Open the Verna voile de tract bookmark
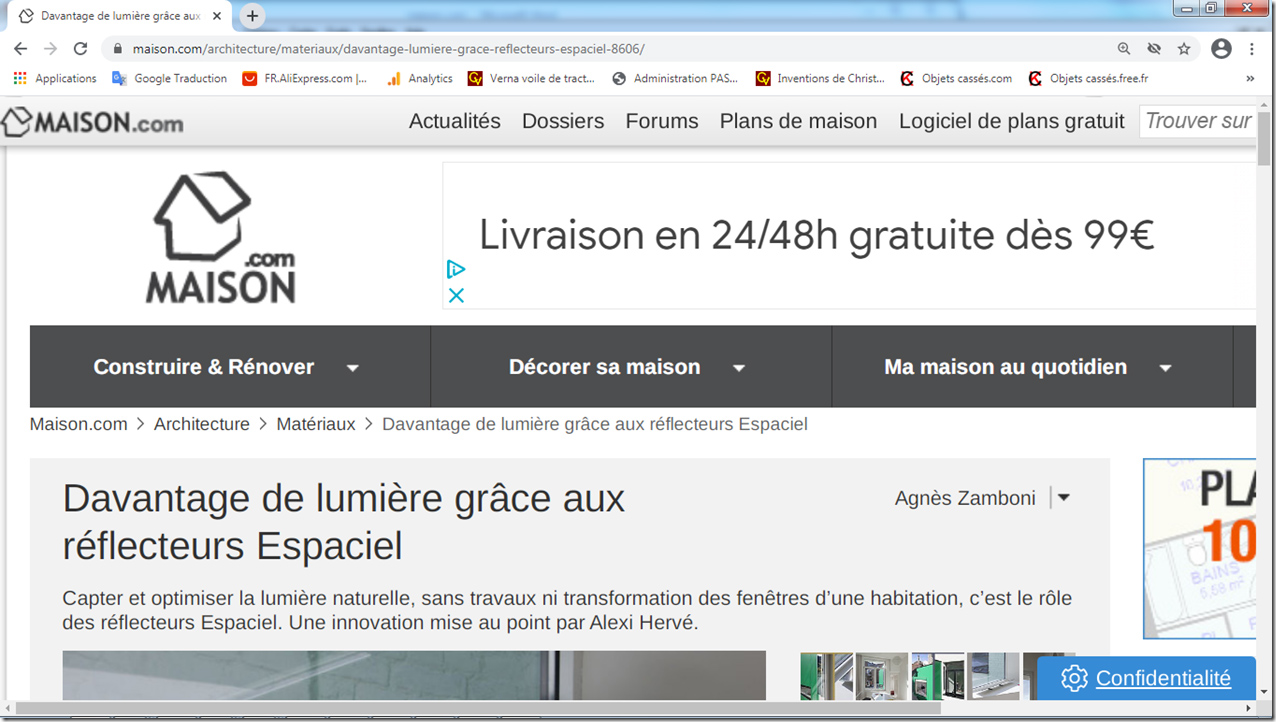1276x722 pixels. tap(531, 78)
